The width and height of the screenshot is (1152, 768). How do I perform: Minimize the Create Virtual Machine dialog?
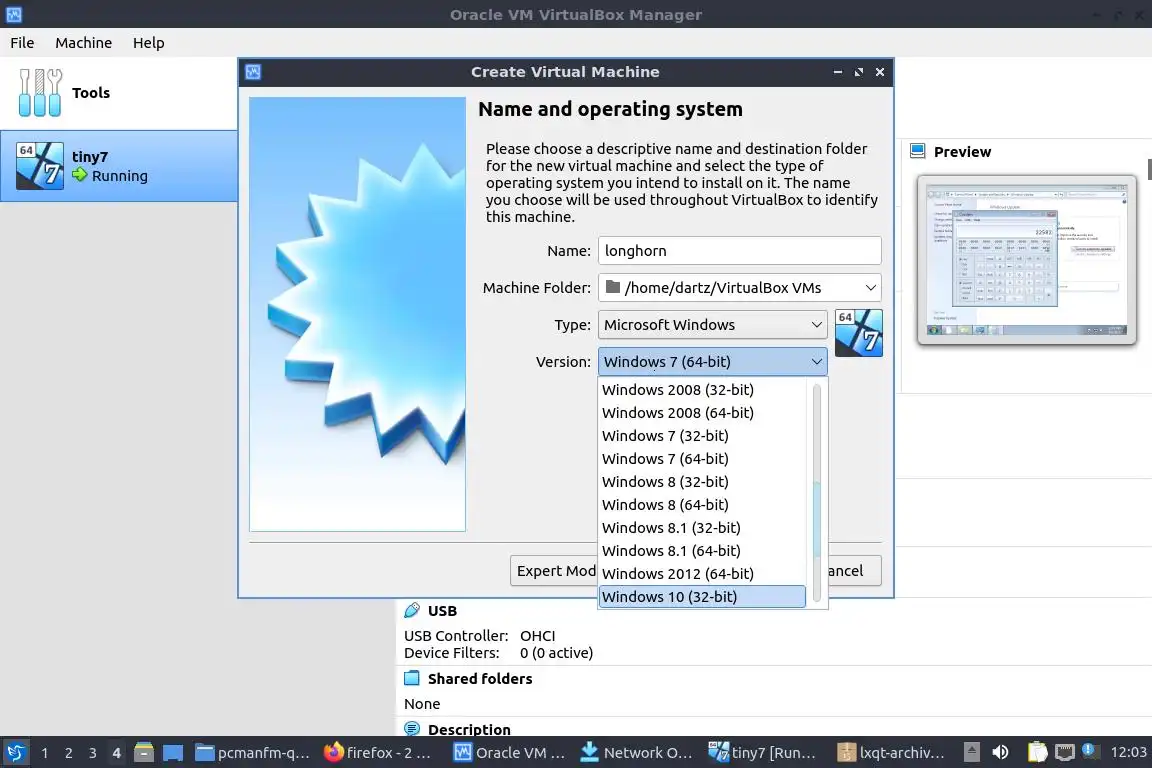point(838,72)
